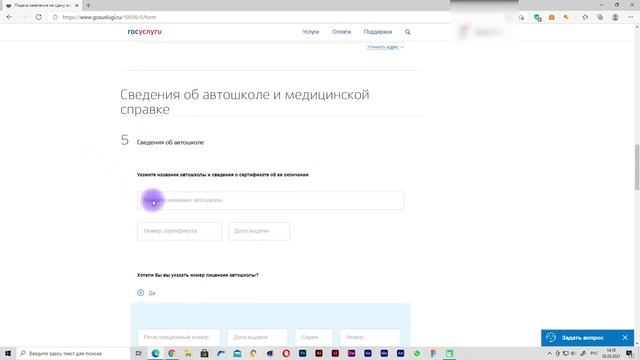
Task: Launch Media Encoder from the taskbar
Action: click(384, 353)
